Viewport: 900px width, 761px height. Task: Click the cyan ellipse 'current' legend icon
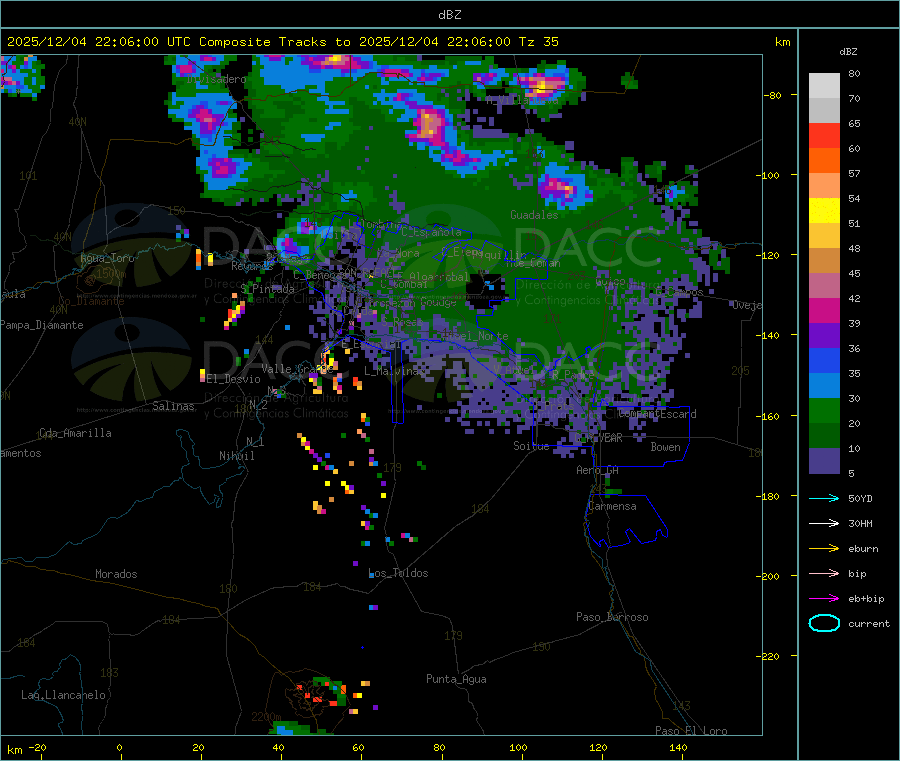click(x=824, y=623)
